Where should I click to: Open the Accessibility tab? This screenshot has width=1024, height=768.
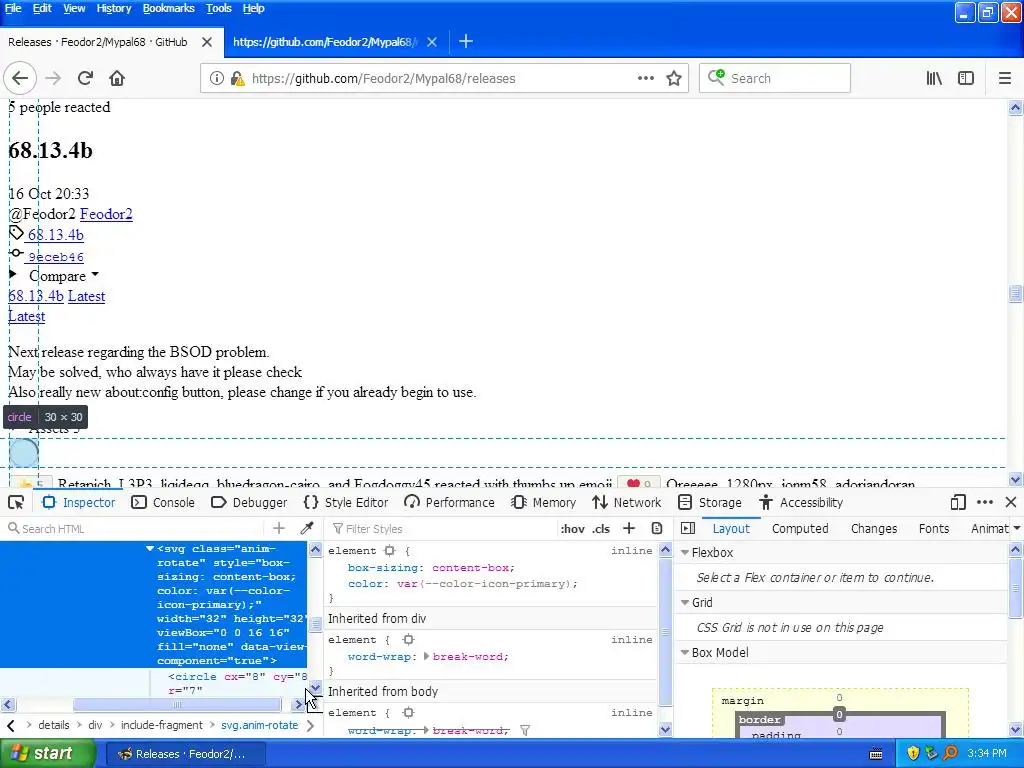801,502
